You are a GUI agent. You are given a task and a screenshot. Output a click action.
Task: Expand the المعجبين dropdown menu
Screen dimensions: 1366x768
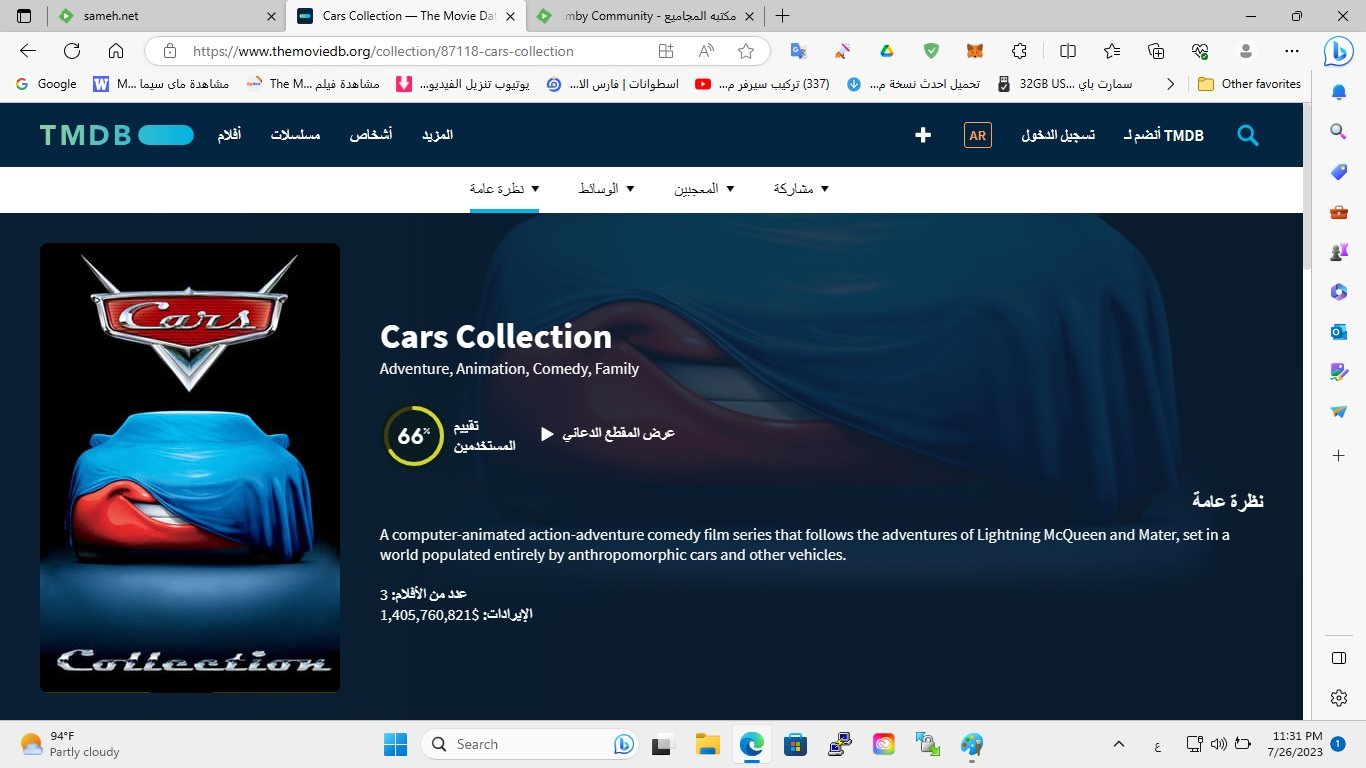704,189
